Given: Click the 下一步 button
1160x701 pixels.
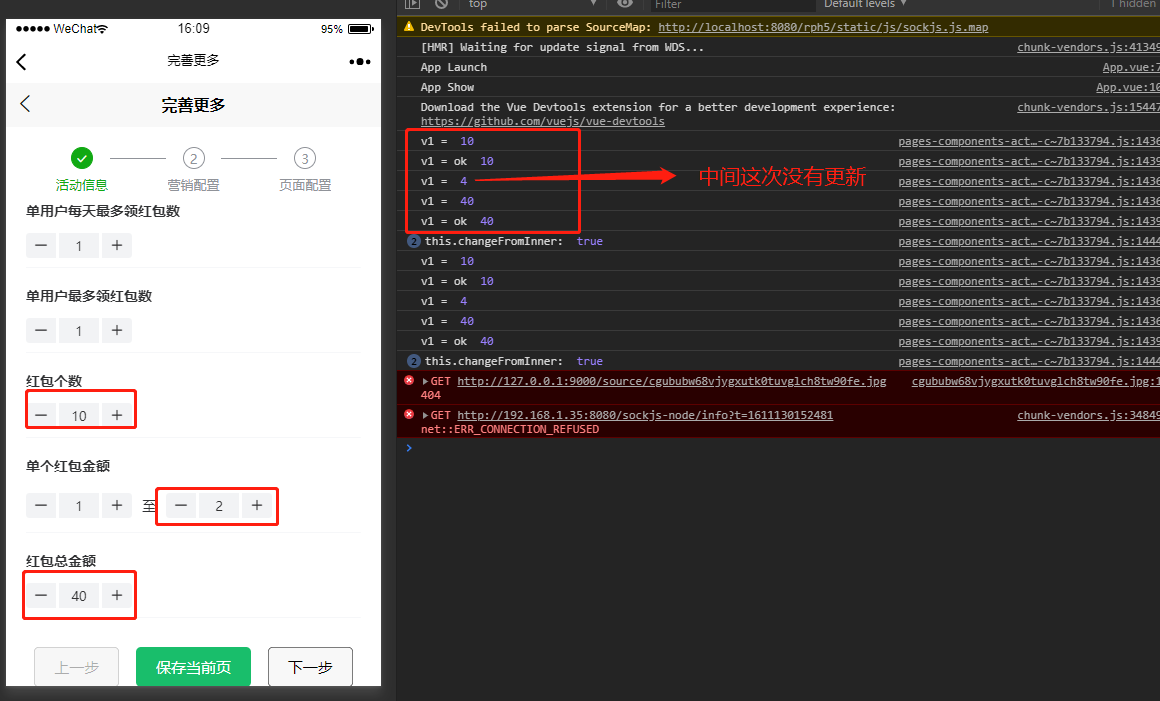Looking at the screenshot, I should pos(310,667).
